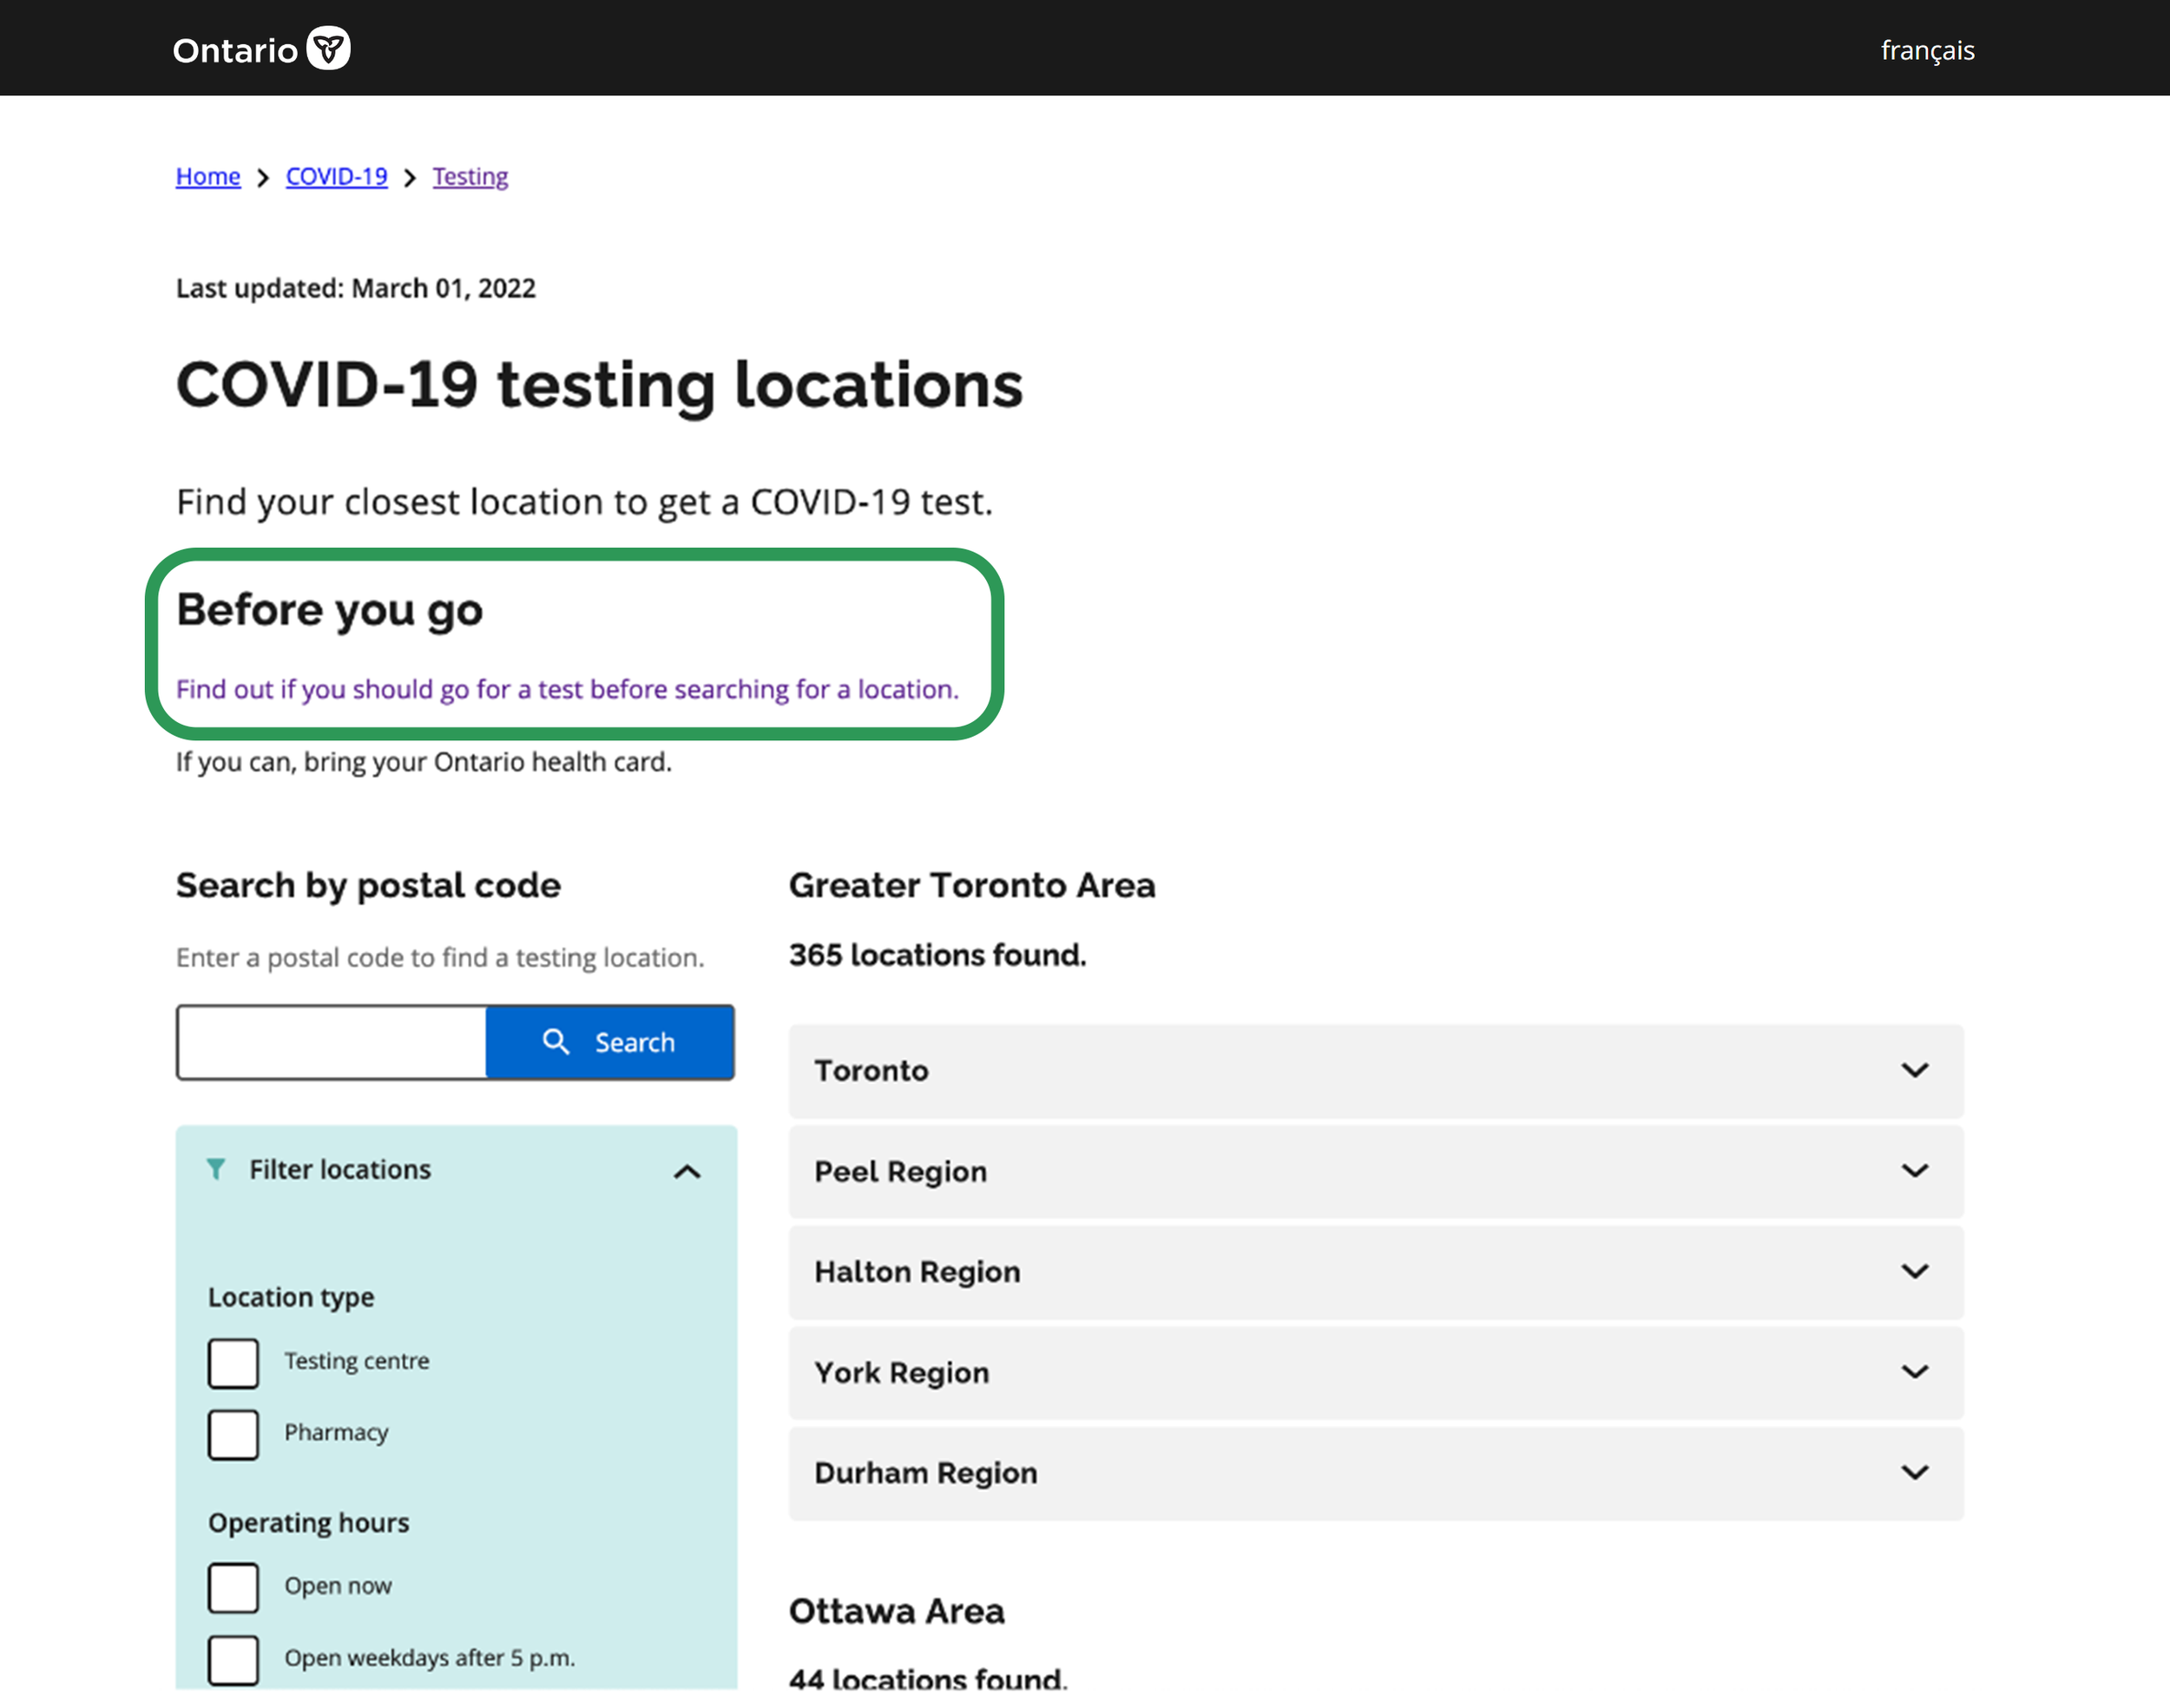
Task: Click 'Last updated: March 01, 2022' text
Action: coord(356,288)
